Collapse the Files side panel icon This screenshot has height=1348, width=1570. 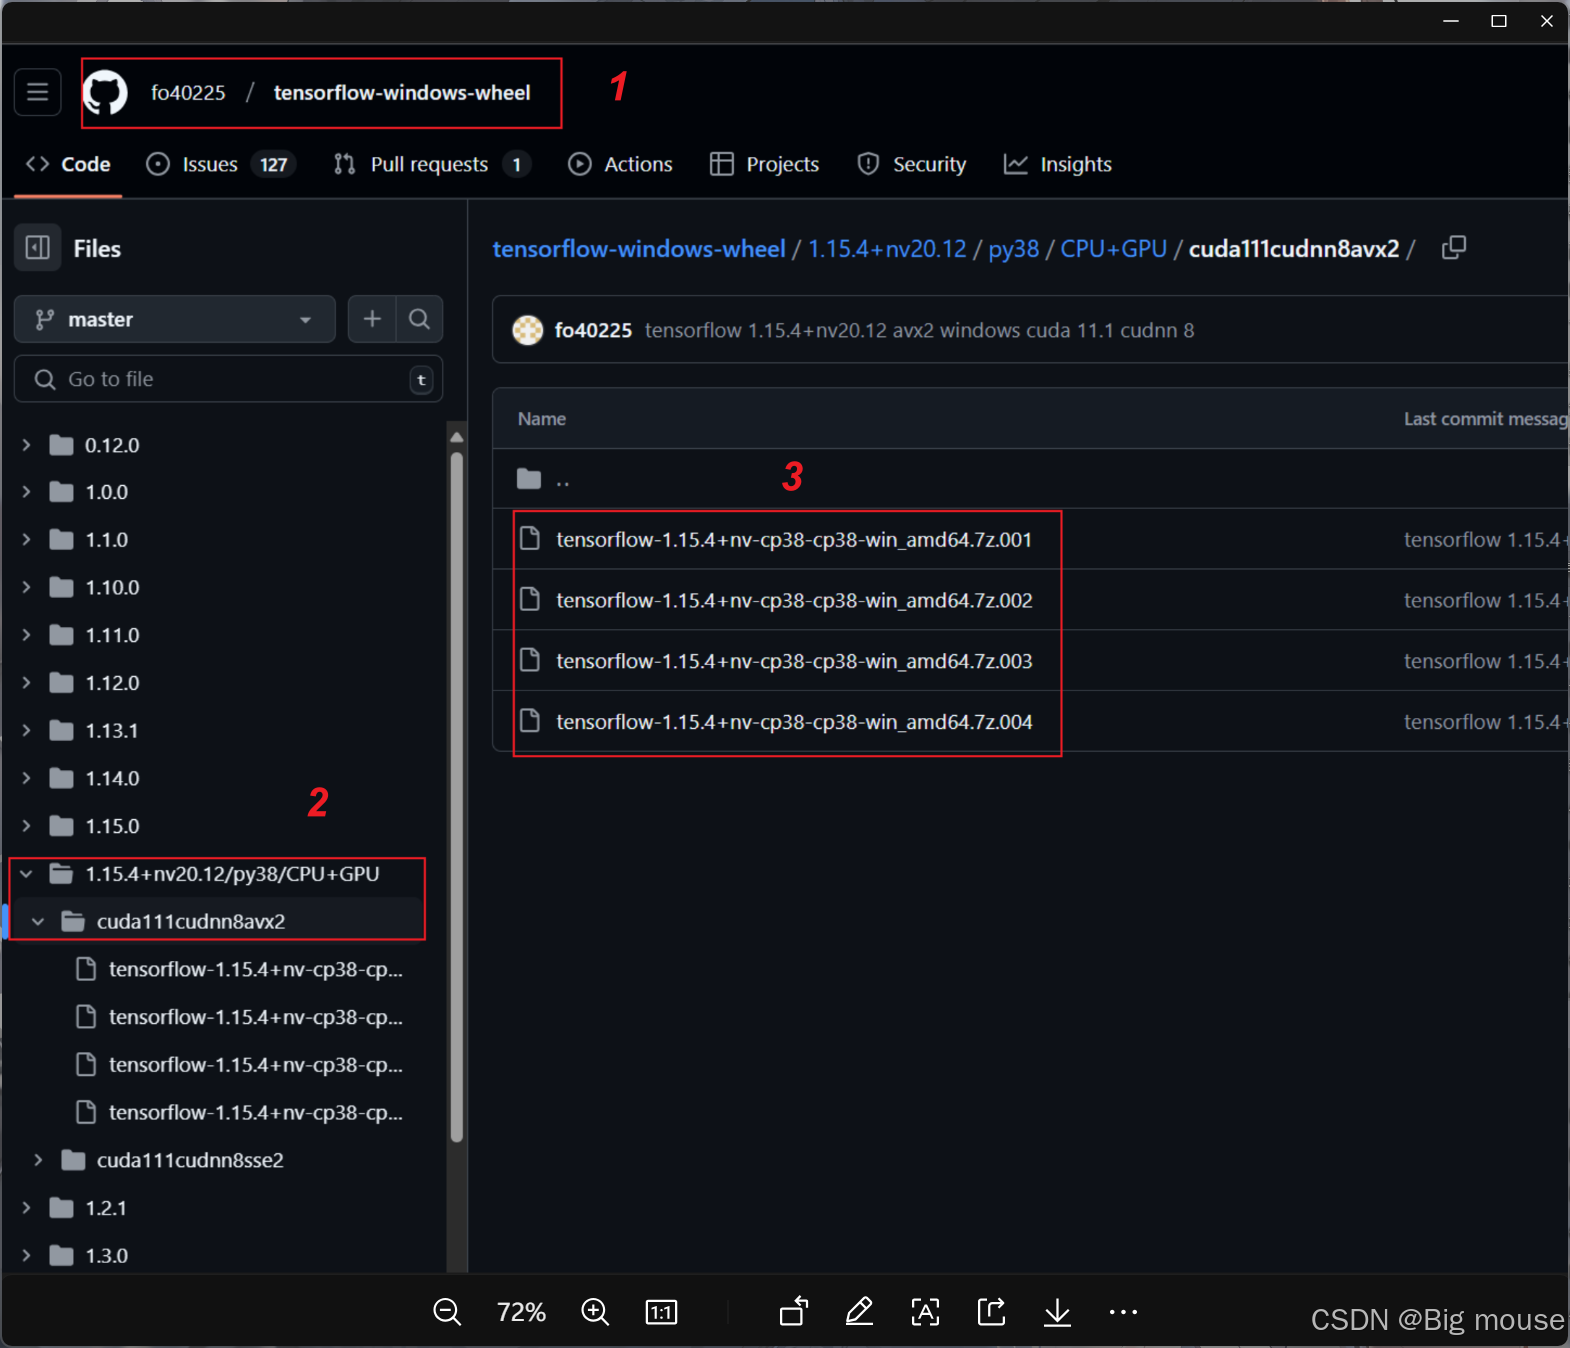point(38,248)
